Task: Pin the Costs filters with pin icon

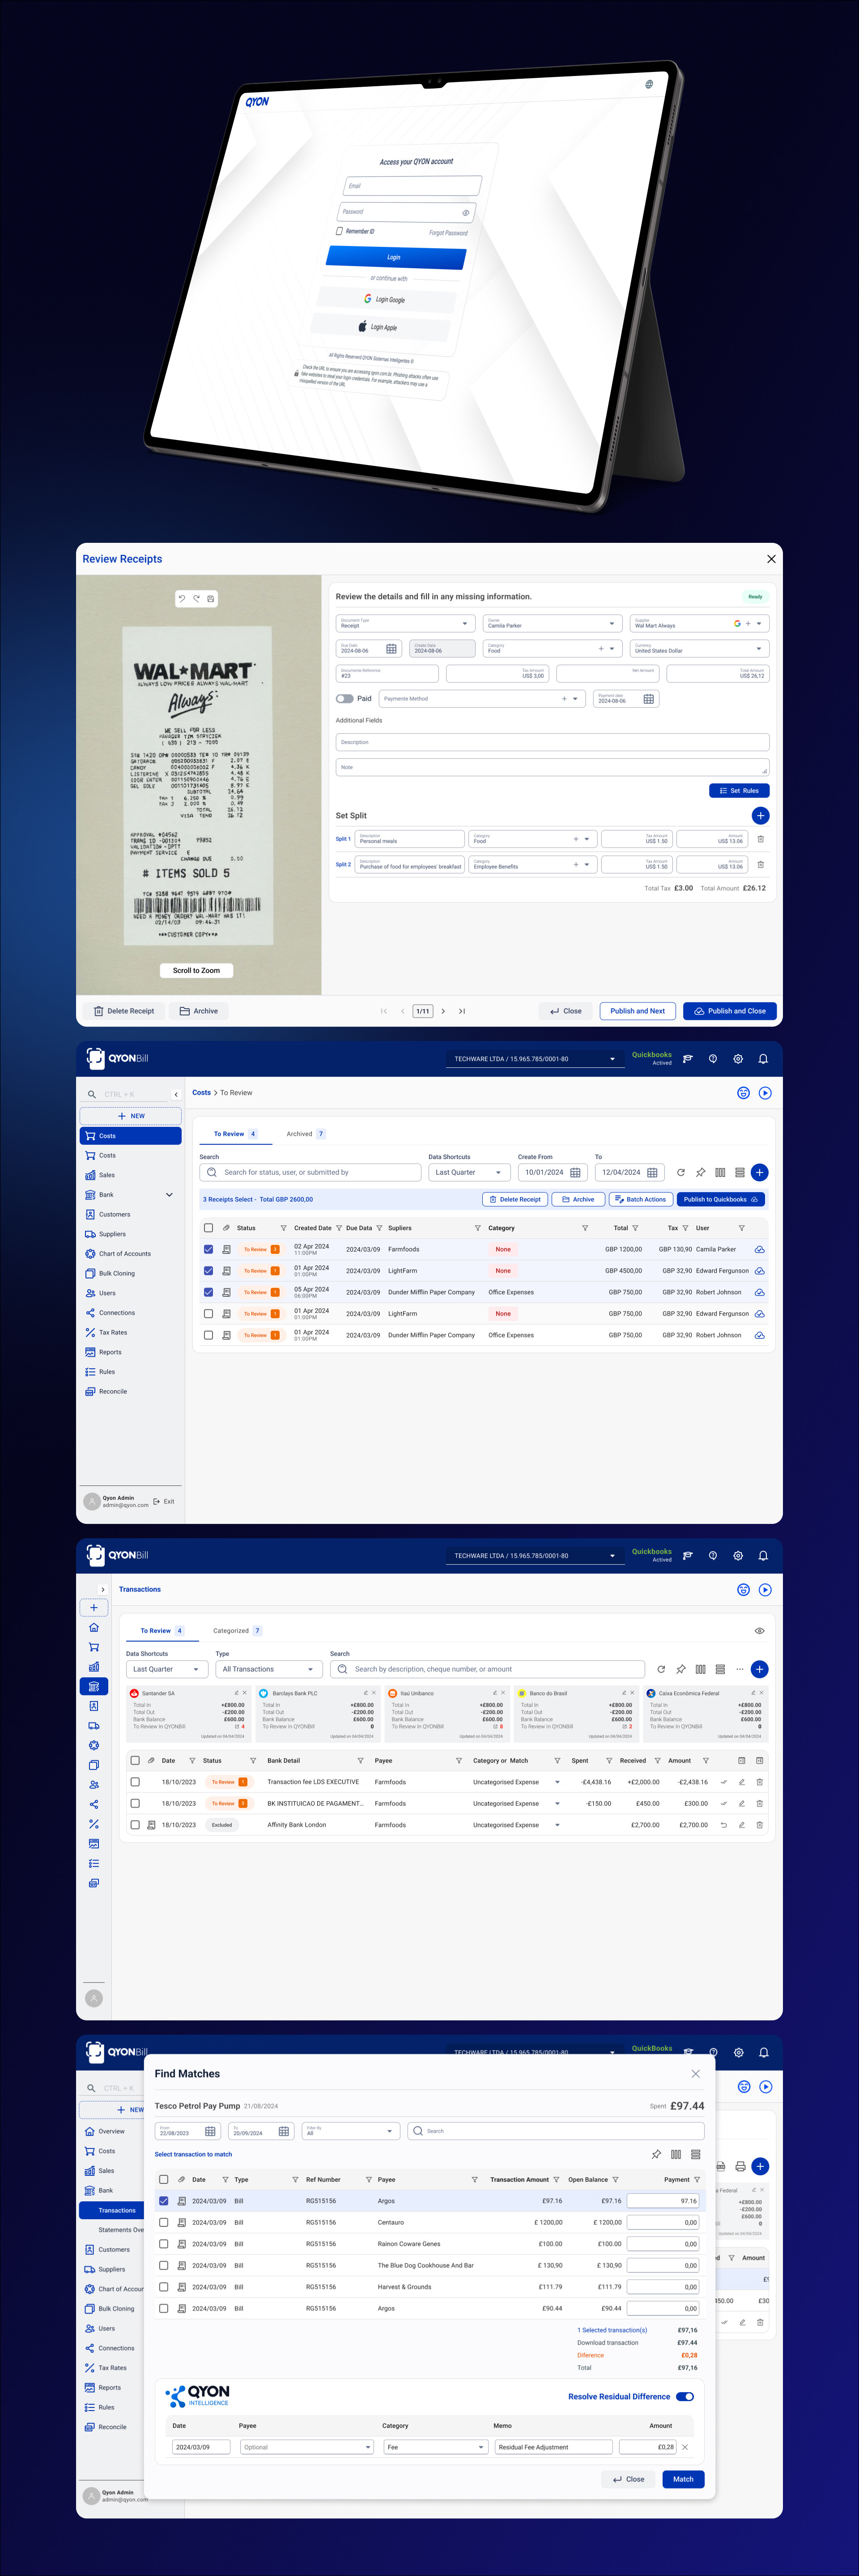Action: pos(700,1172)
